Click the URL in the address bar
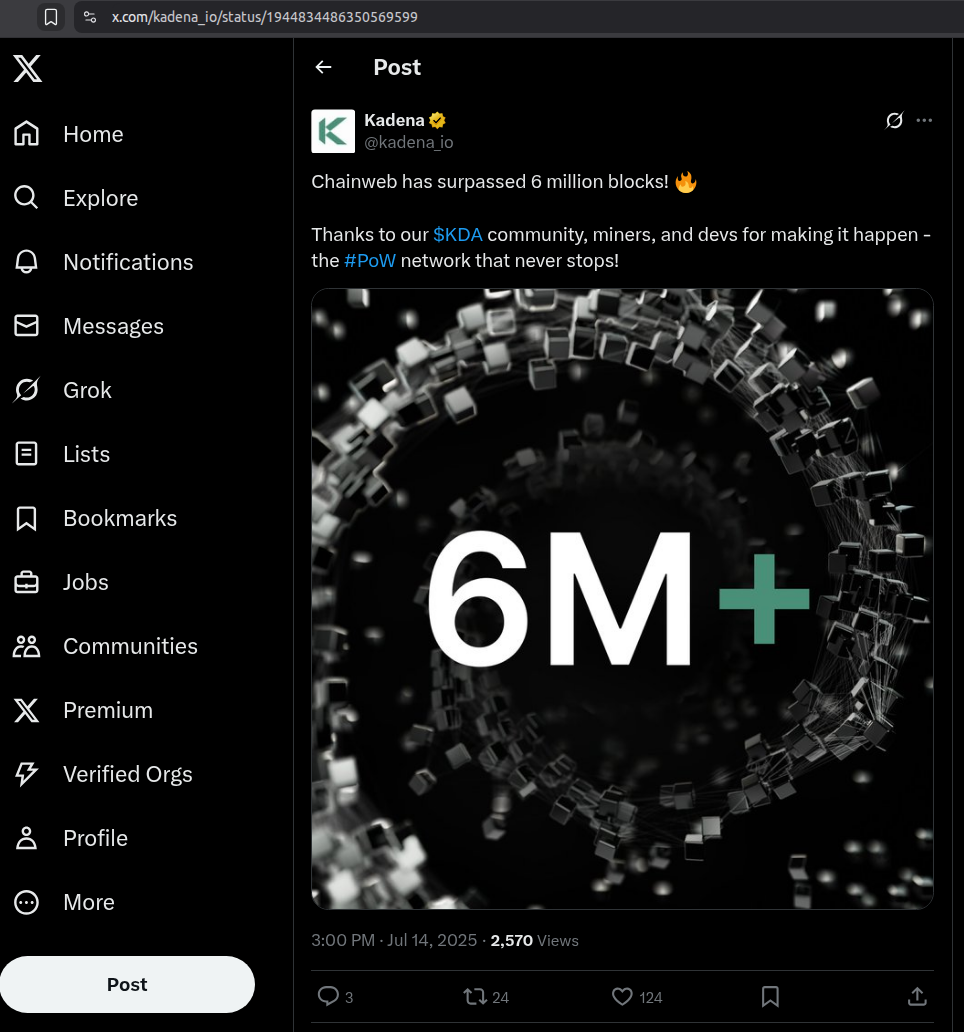Image resolution: width=964 pixels, height=1032 pixels. click(265, 16)
